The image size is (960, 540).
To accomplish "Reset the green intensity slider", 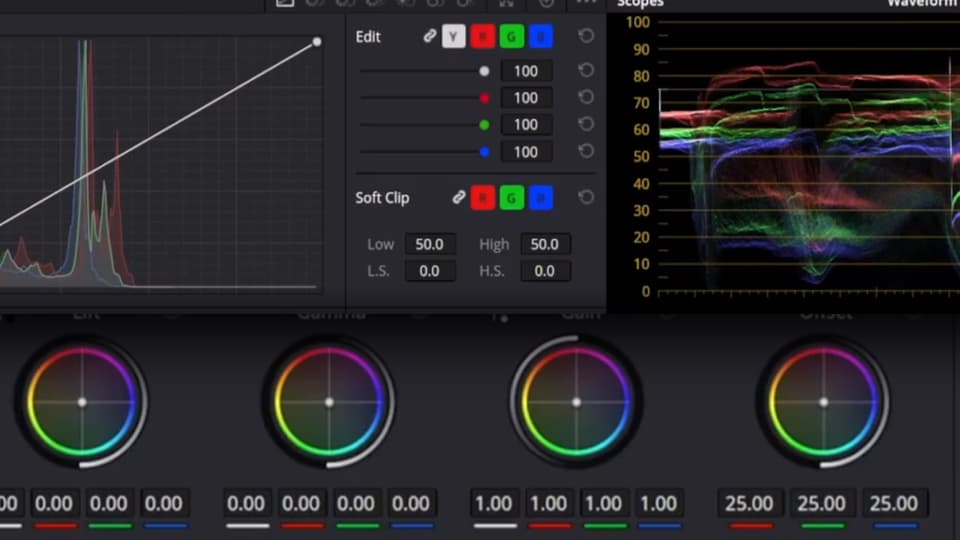I will tap(586, 124).
